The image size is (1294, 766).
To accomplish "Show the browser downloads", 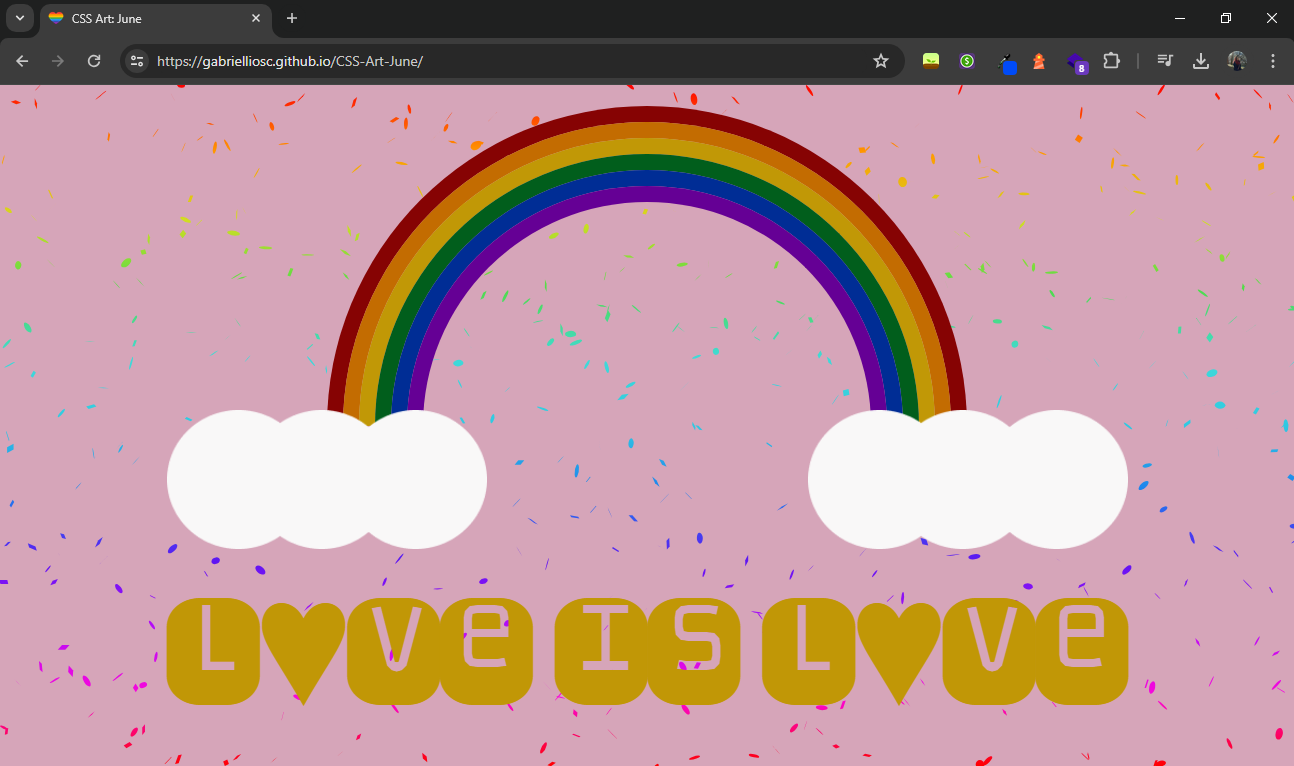I will pos(1201,61).
